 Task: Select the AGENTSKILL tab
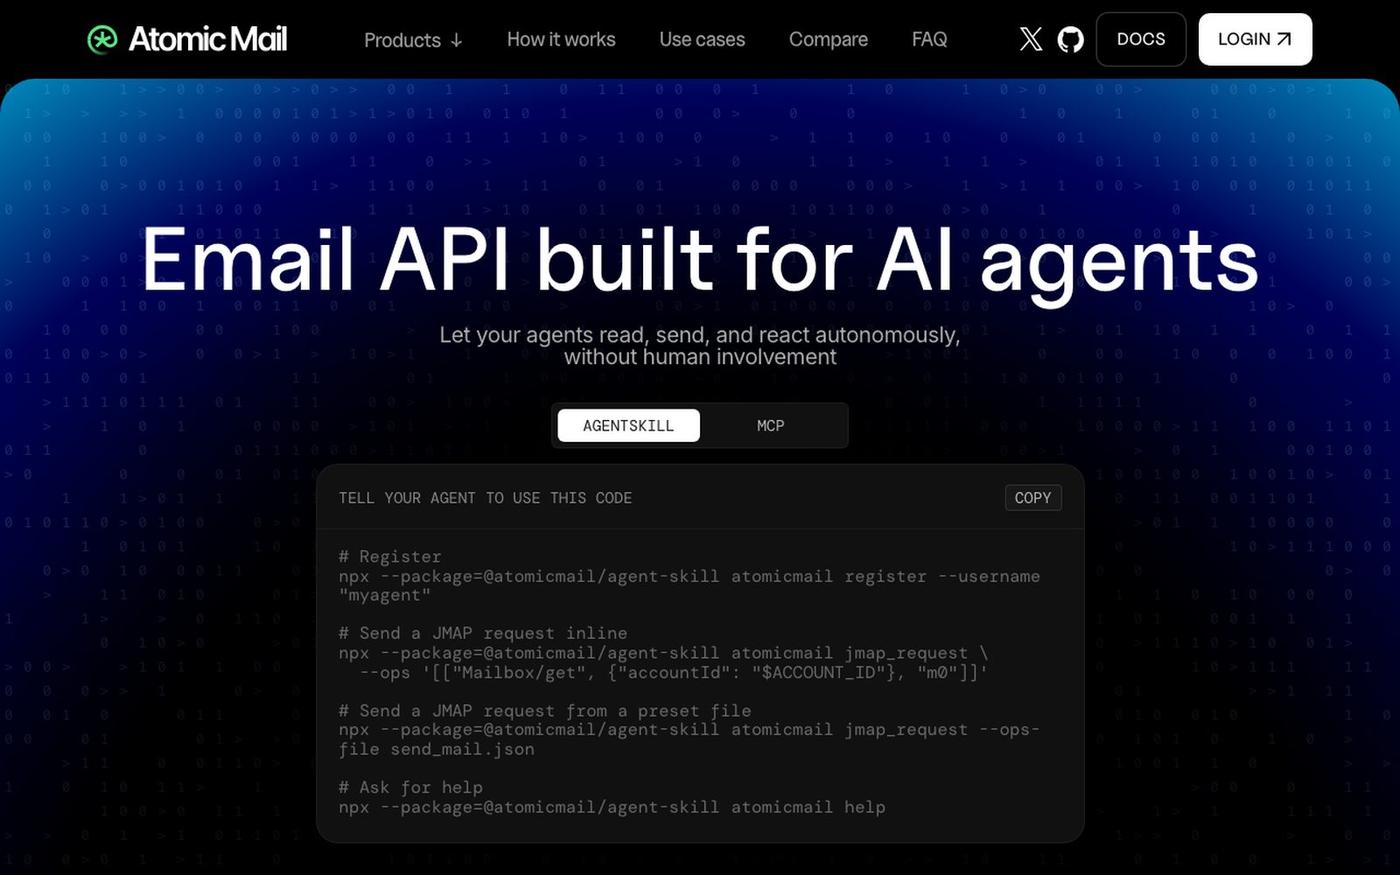[x=628, y=425]
